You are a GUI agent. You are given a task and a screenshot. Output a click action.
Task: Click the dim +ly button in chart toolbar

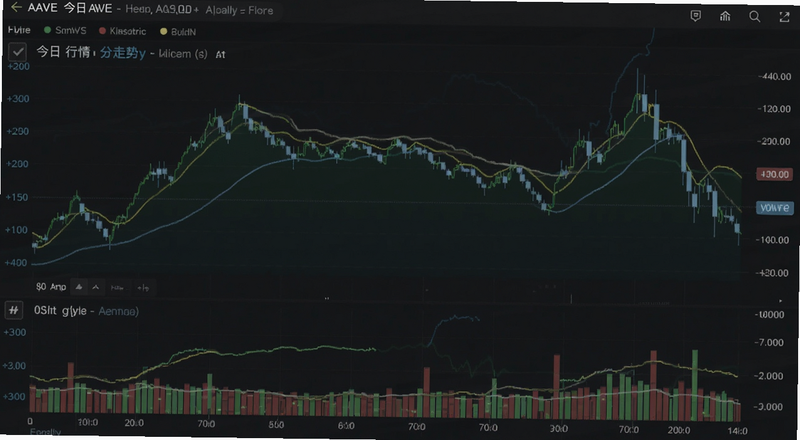tap(143, 288)
